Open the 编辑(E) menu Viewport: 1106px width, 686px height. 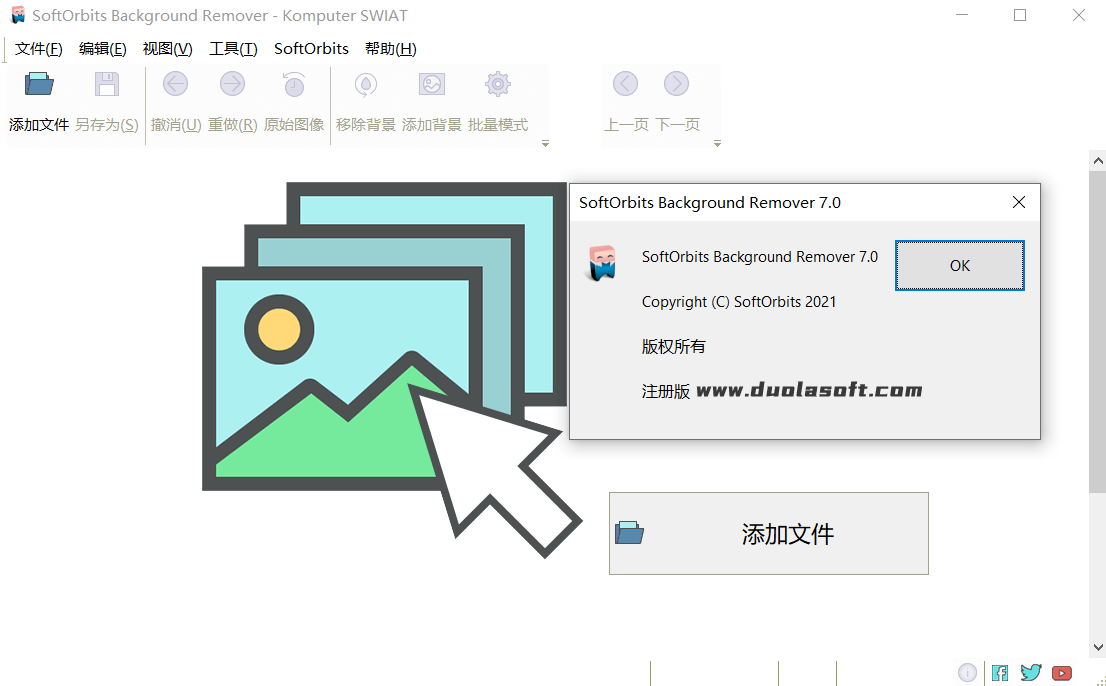click(103, 49)
